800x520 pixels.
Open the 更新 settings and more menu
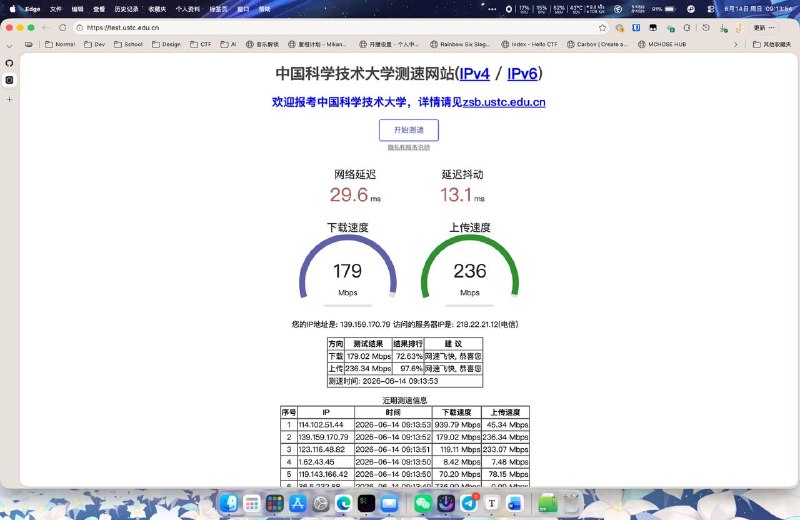pos(764,28)
